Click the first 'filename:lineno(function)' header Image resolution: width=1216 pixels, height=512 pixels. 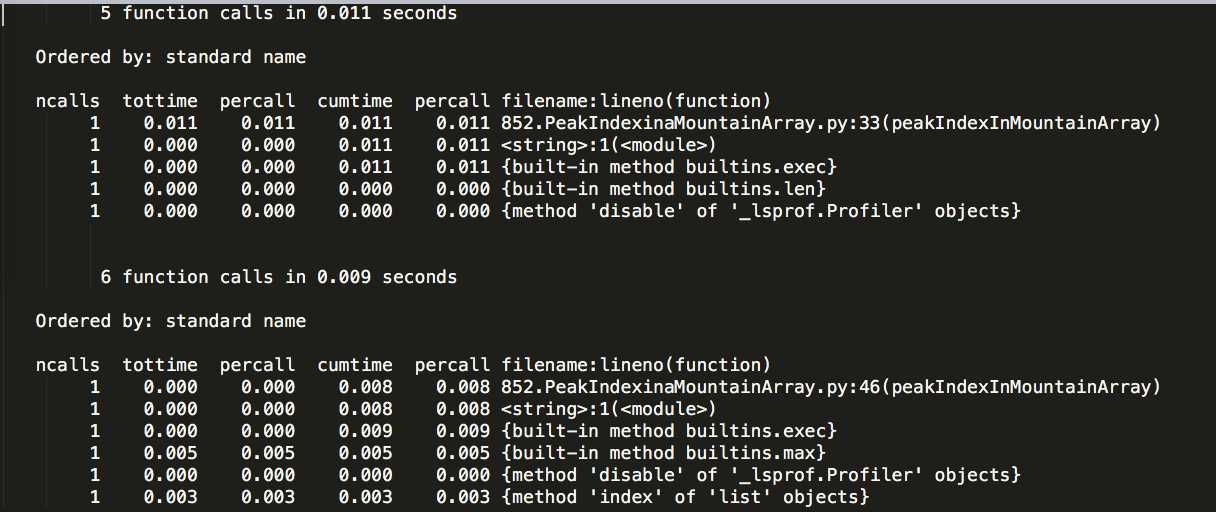click(x=636, y=101)
